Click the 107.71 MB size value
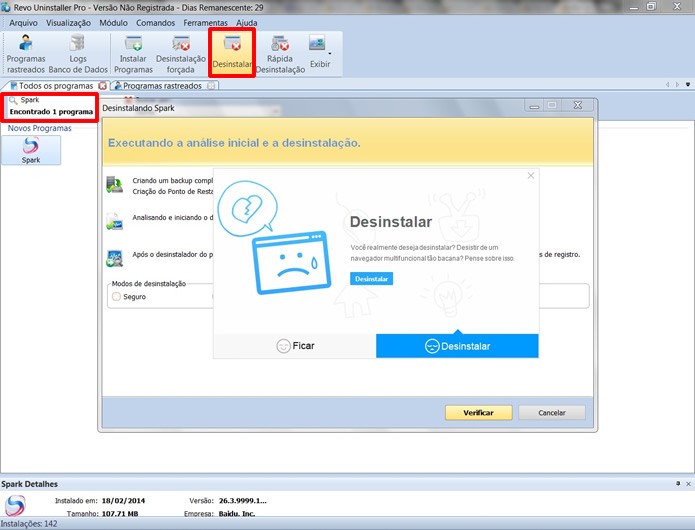Screen dimensions: 695x530 click(120, 514)
